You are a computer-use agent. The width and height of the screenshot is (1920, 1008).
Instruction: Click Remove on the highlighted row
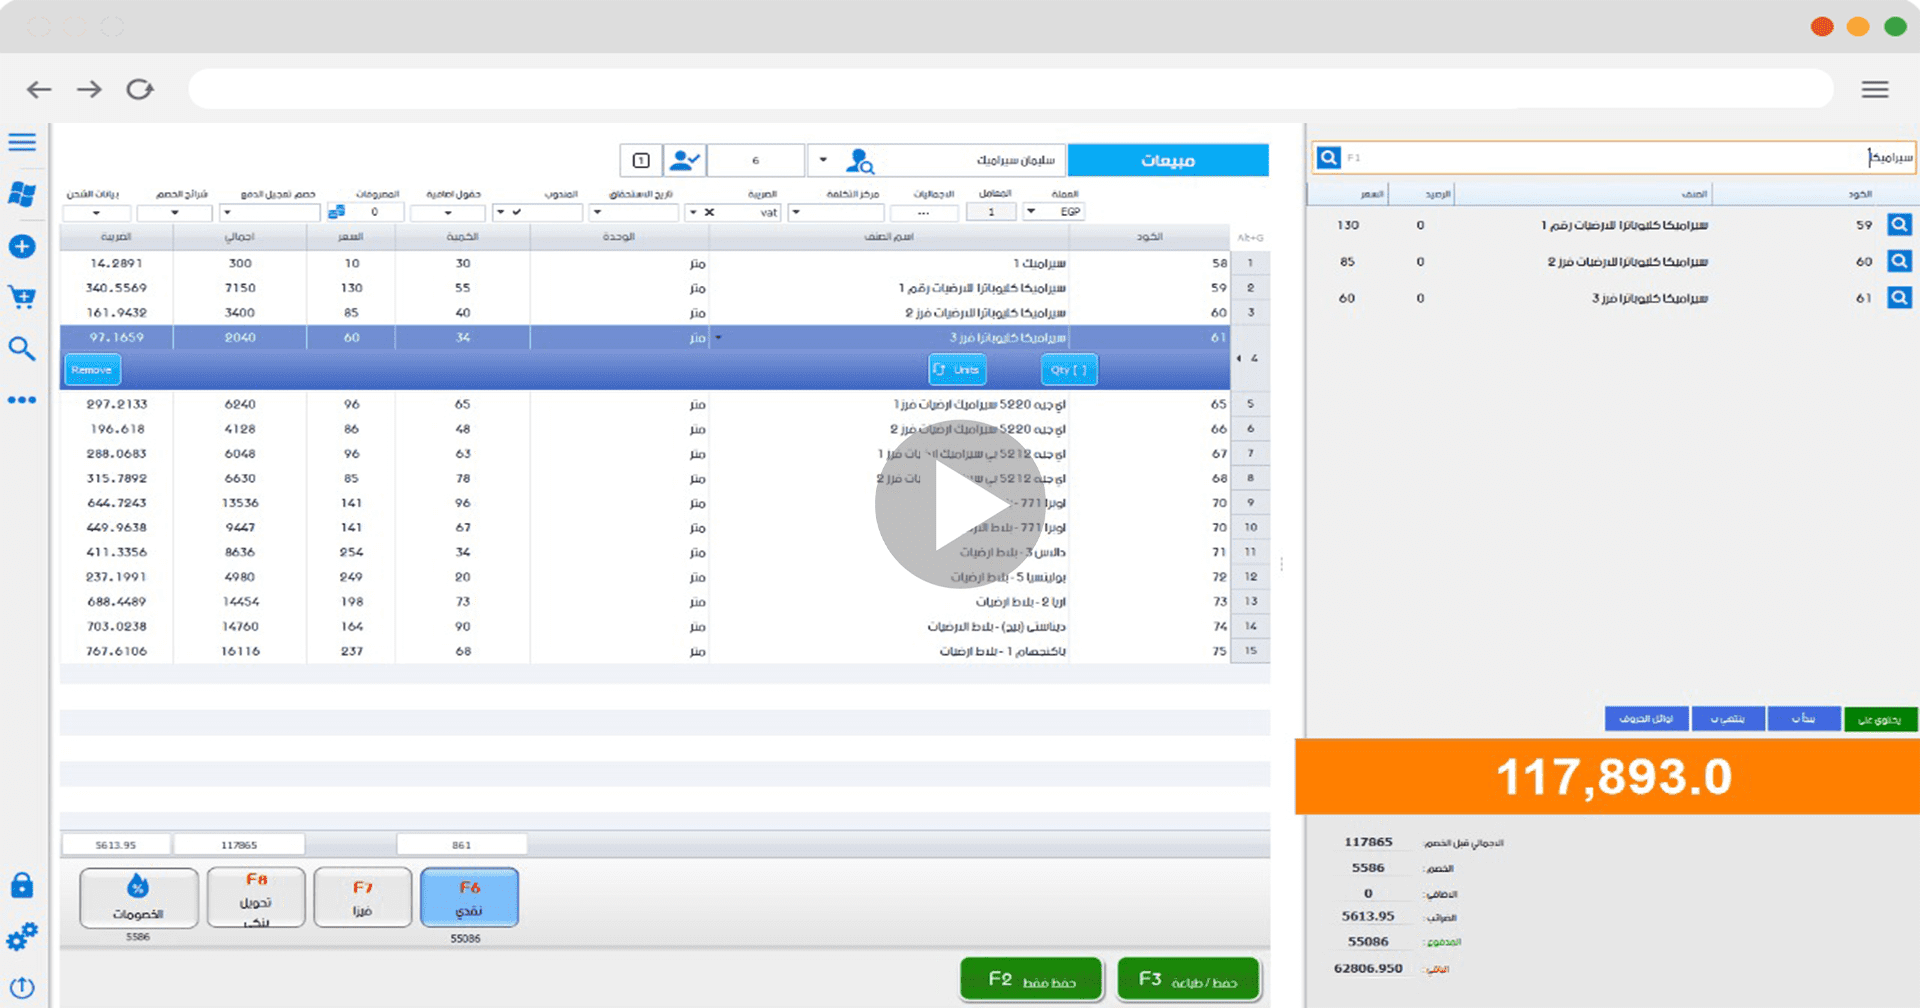(x=92, y=370)
